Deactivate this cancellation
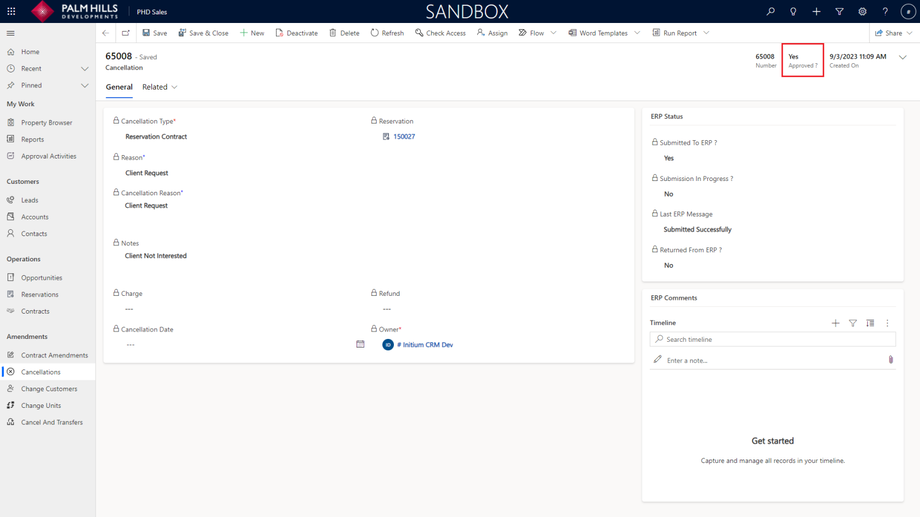920x517 pixels. pos(296,33)
